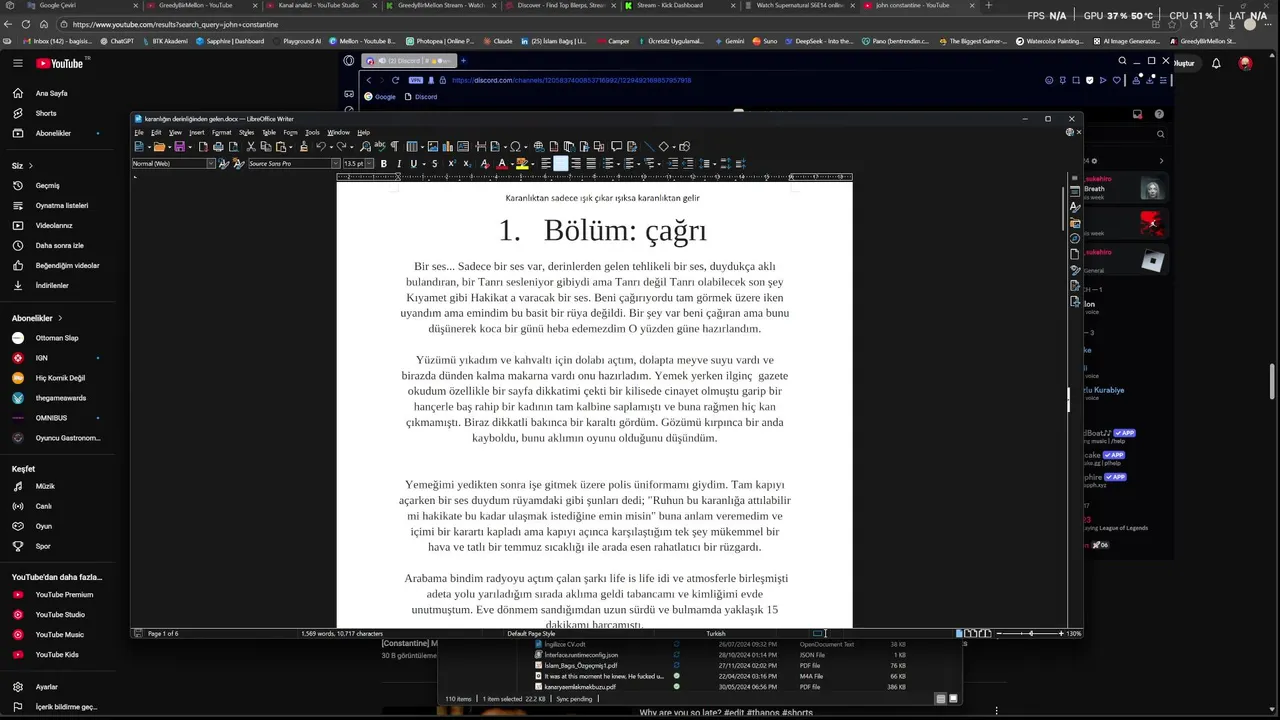The height and width of the screenshot is (720, 1280).
Task: Click the Increase Indent icon
Action: pos(672,163)
